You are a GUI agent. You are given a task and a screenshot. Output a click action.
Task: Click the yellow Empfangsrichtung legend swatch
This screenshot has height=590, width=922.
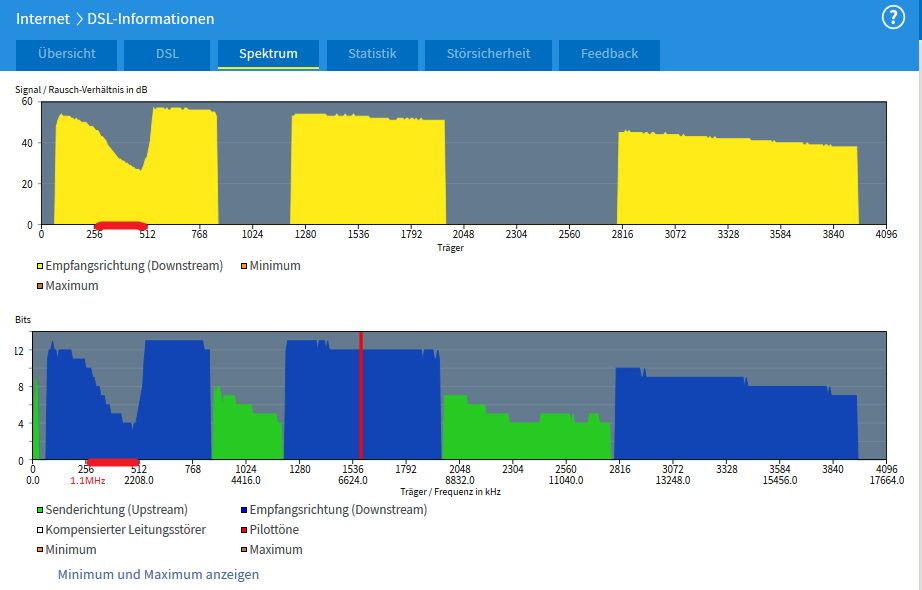click(40, 267)
